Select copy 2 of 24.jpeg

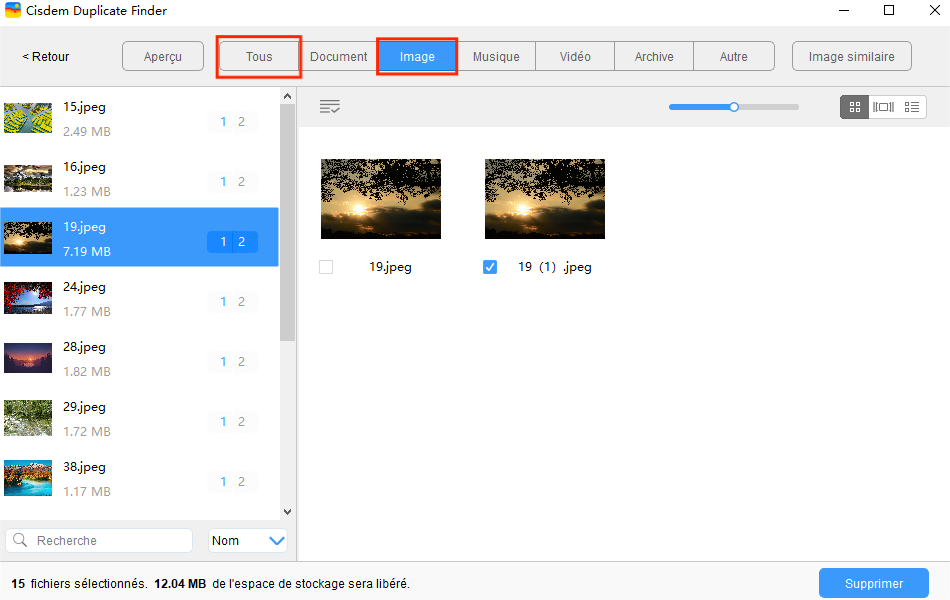(x=241, y=302)
